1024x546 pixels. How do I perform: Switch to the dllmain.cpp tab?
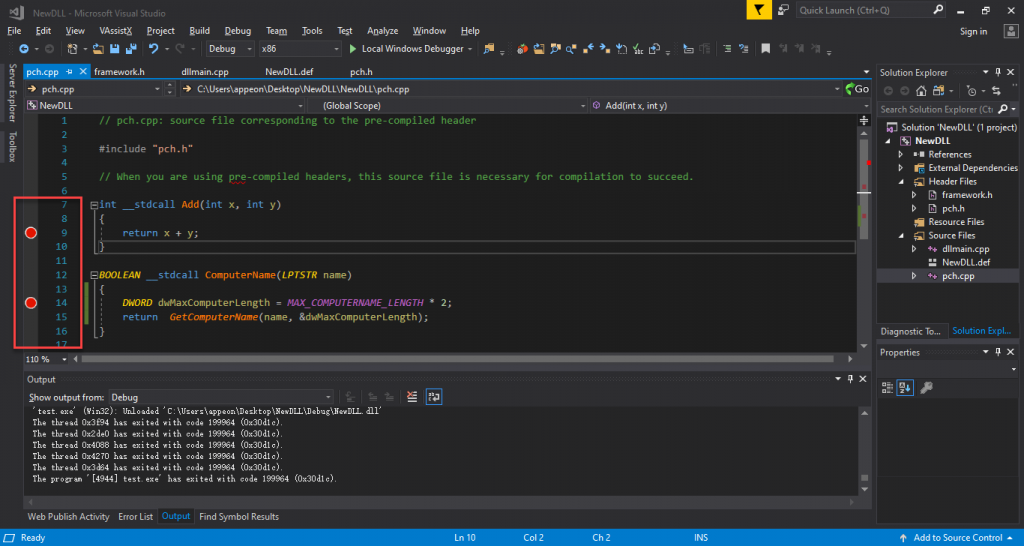tap(205, 72)
